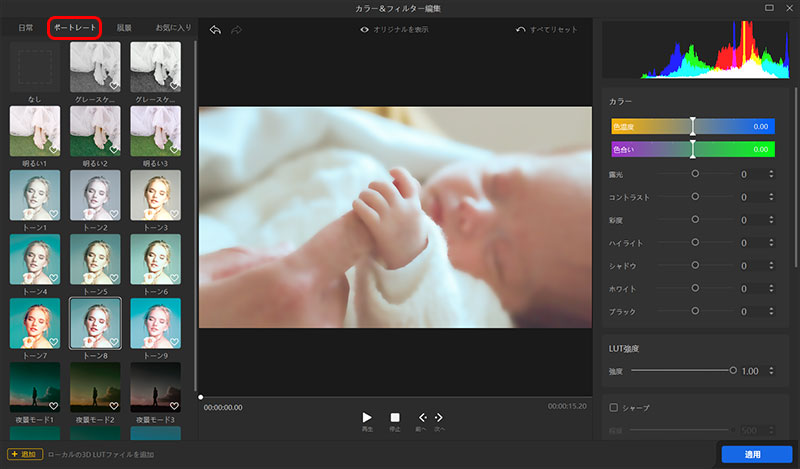Click the right panel vertical scrollbar
Screen dimensions: 800x469
(796, 177)
